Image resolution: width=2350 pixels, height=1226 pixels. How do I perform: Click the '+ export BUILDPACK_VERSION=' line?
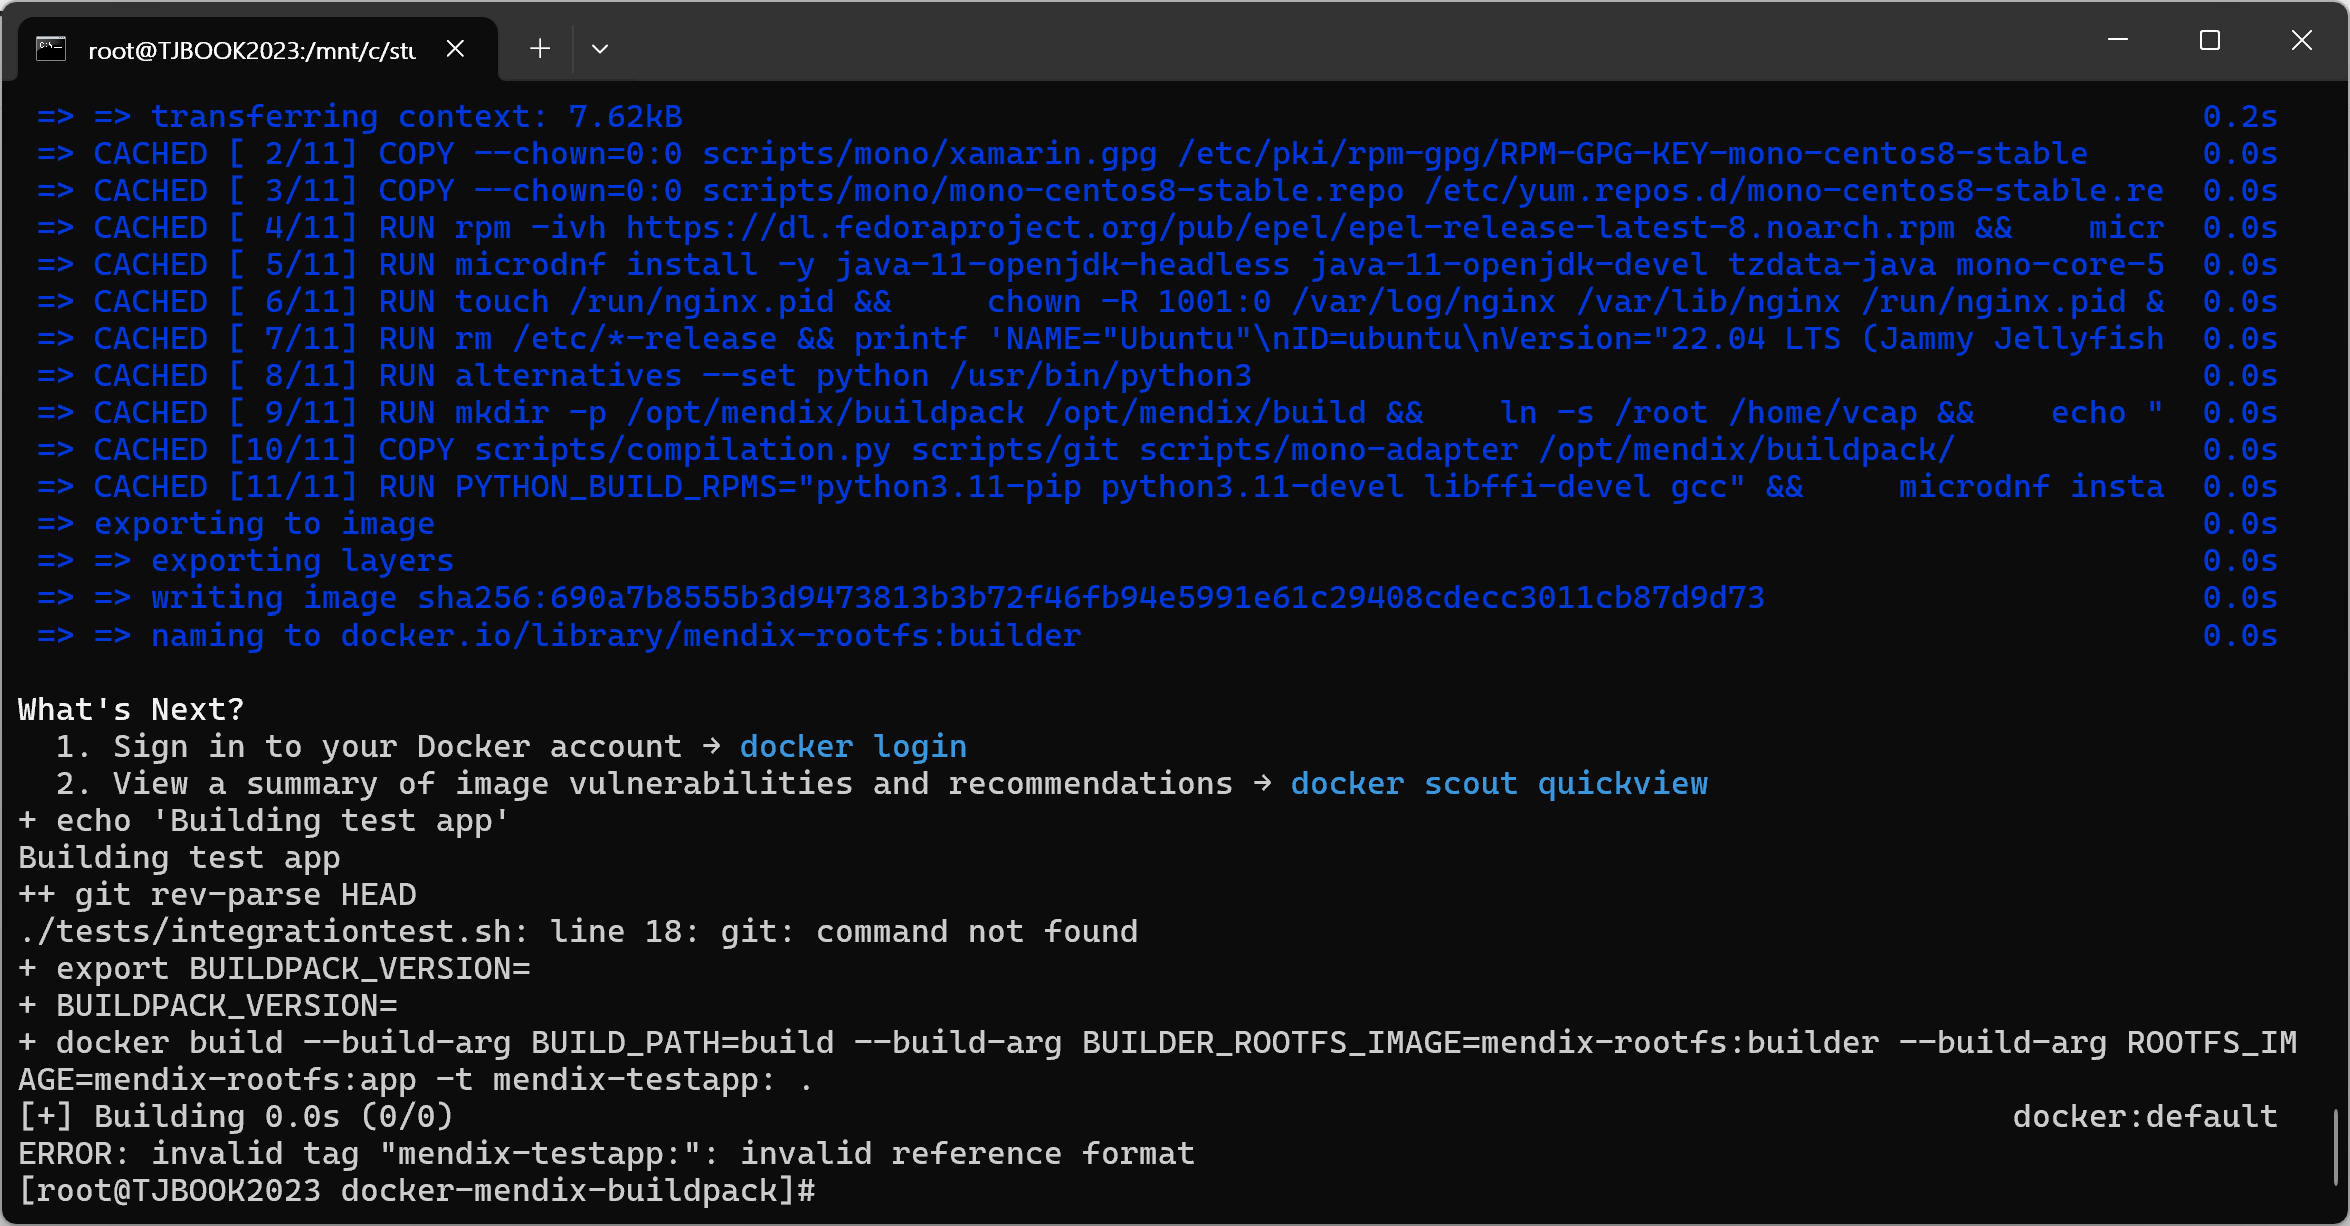click(274, 968)
